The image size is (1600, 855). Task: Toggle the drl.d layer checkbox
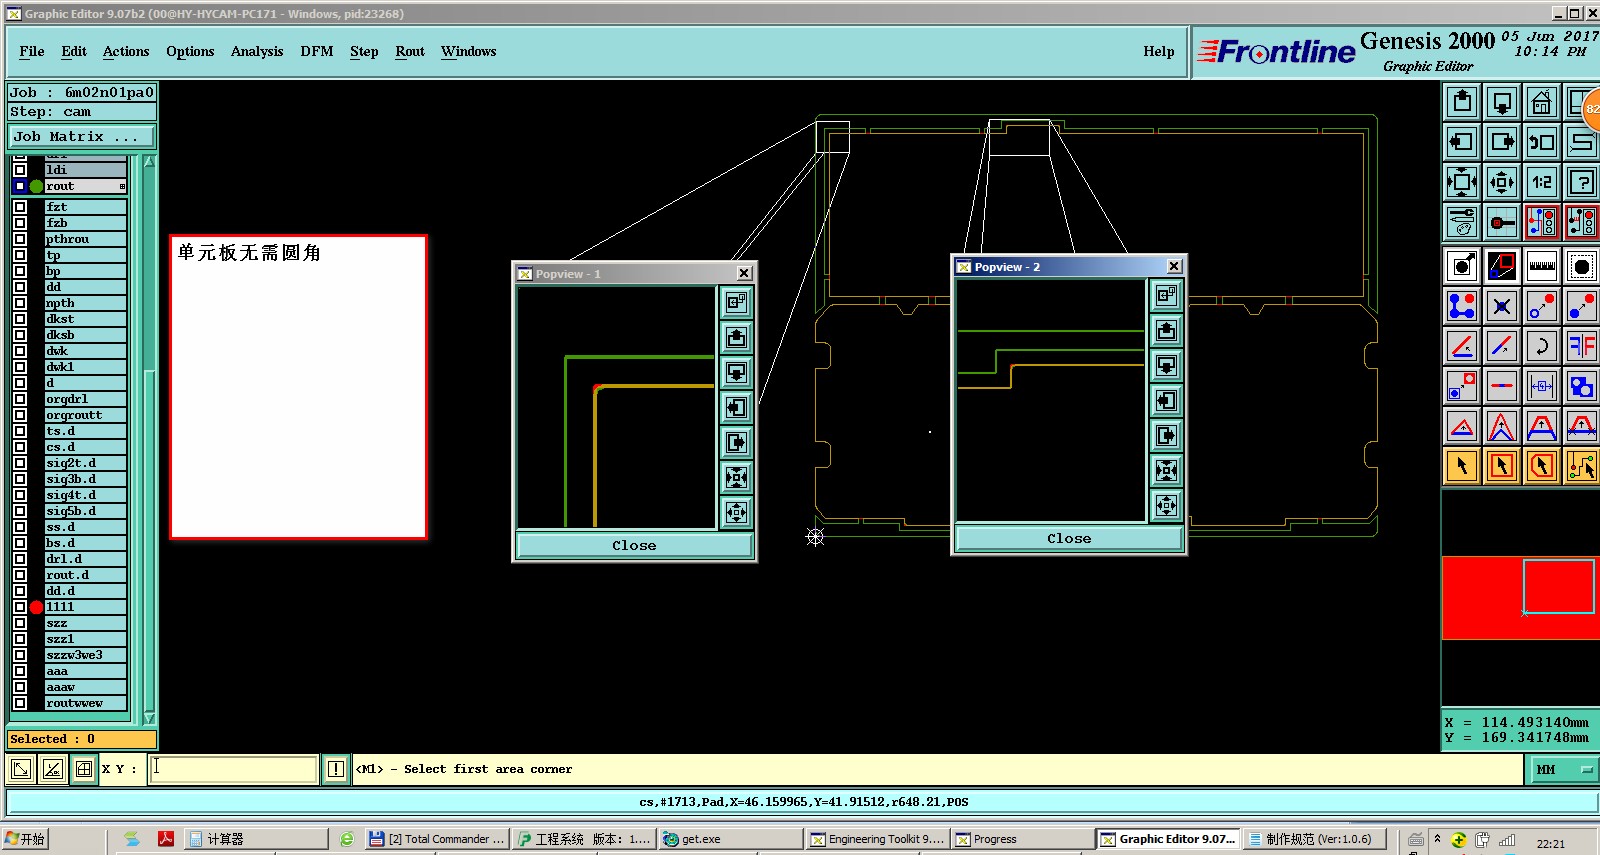coord(20,559)
